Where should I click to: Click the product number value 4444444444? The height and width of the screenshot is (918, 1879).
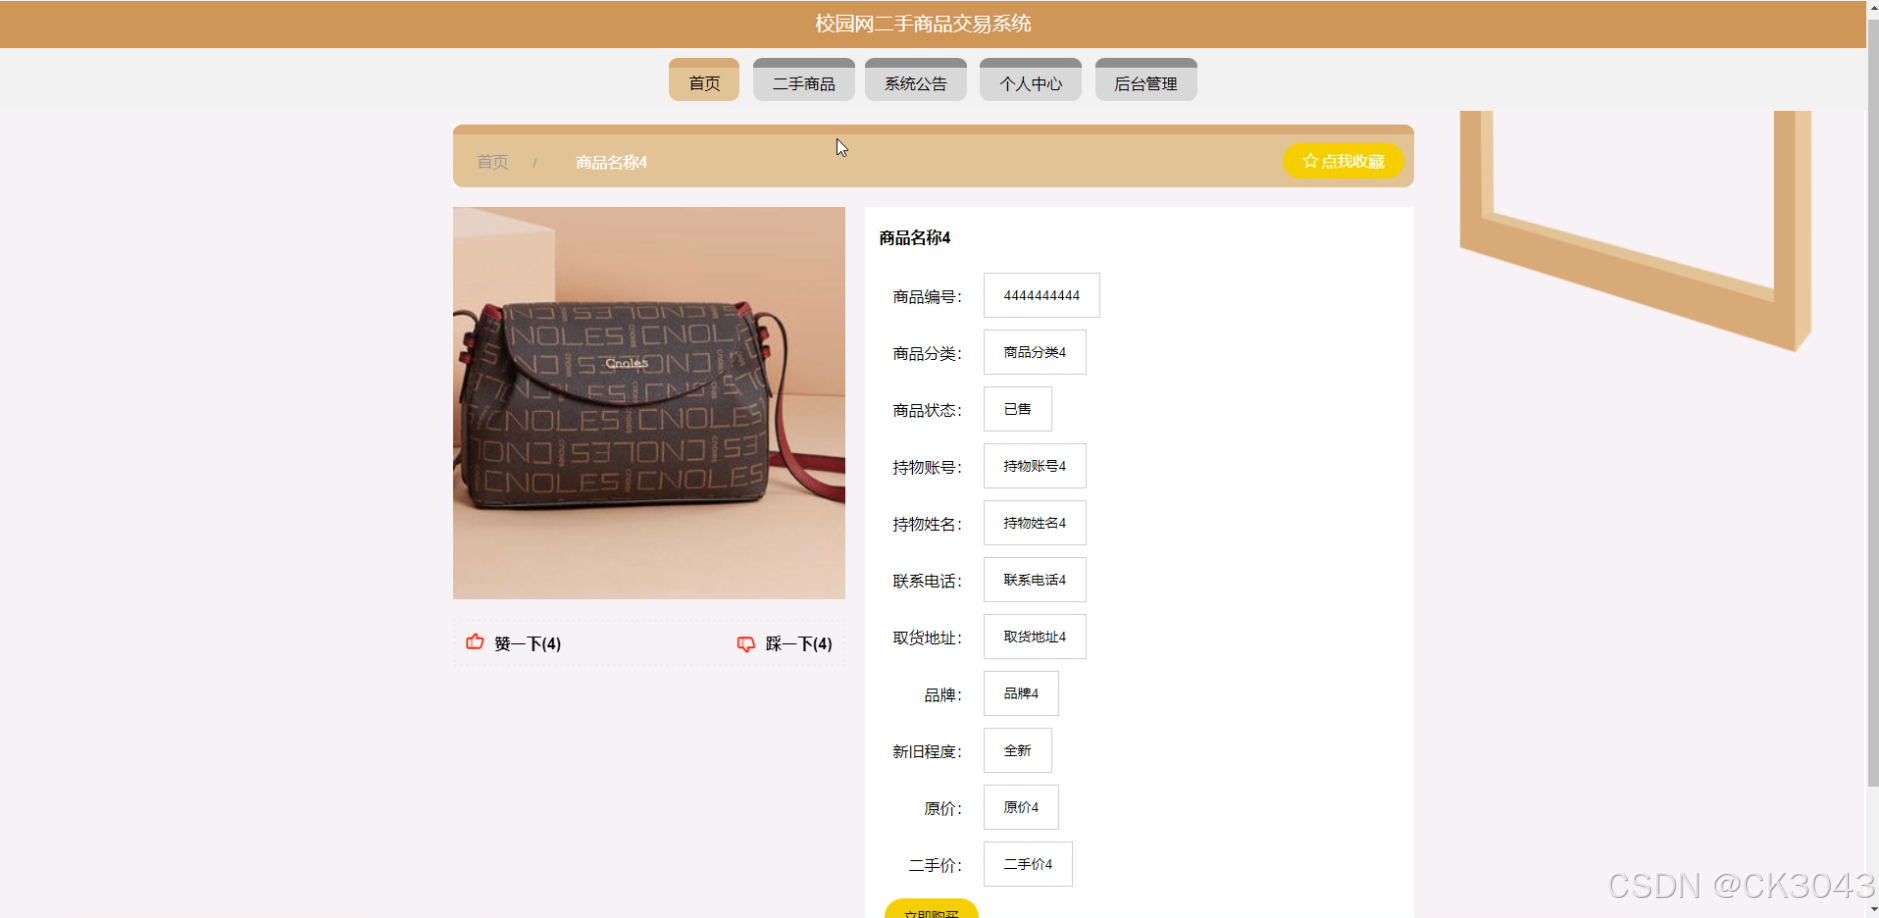[x=1042, y=295]
